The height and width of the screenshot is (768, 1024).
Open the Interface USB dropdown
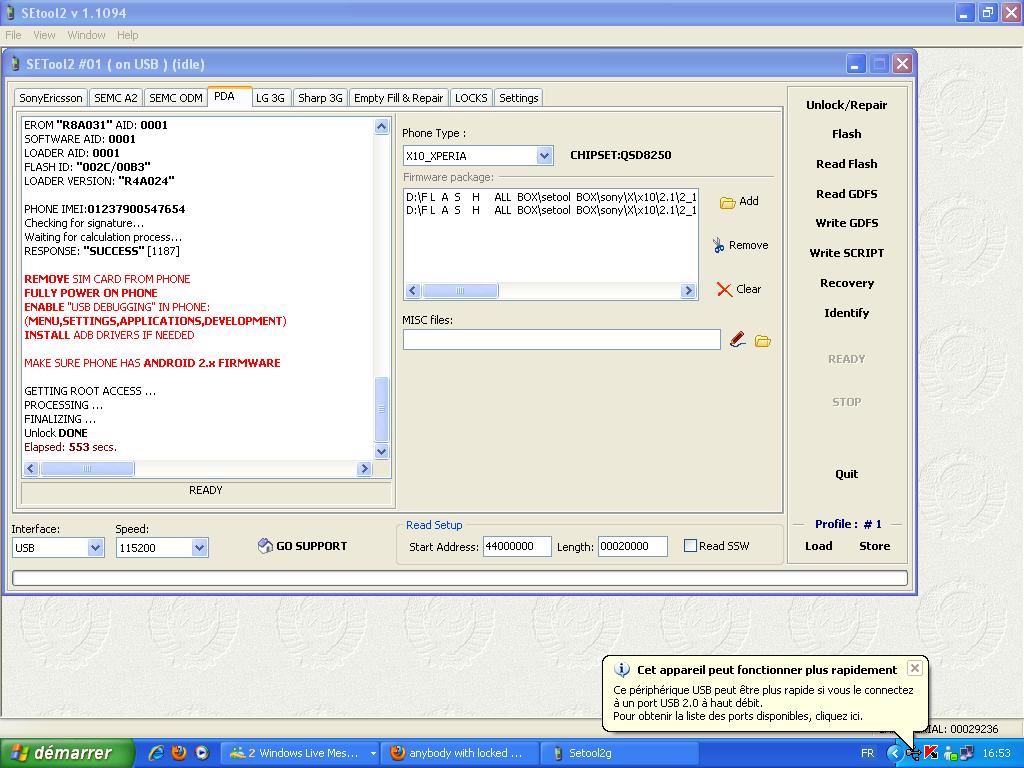95,547
